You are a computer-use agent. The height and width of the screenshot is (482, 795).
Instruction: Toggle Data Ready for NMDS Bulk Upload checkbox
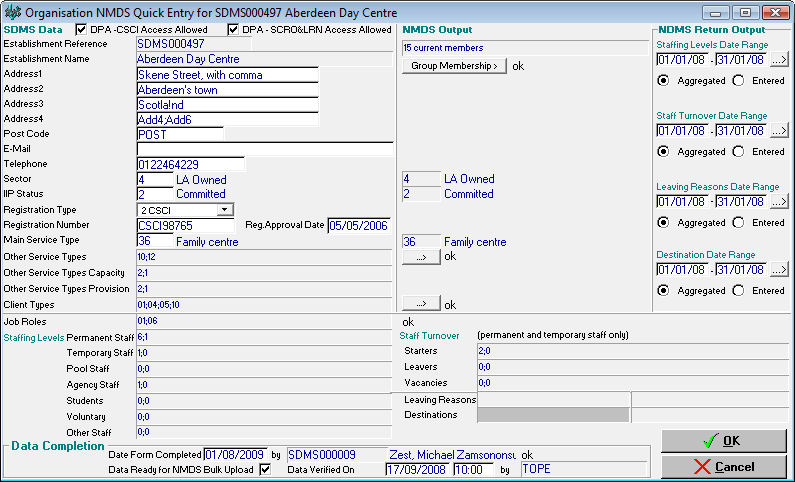(265, 469)
